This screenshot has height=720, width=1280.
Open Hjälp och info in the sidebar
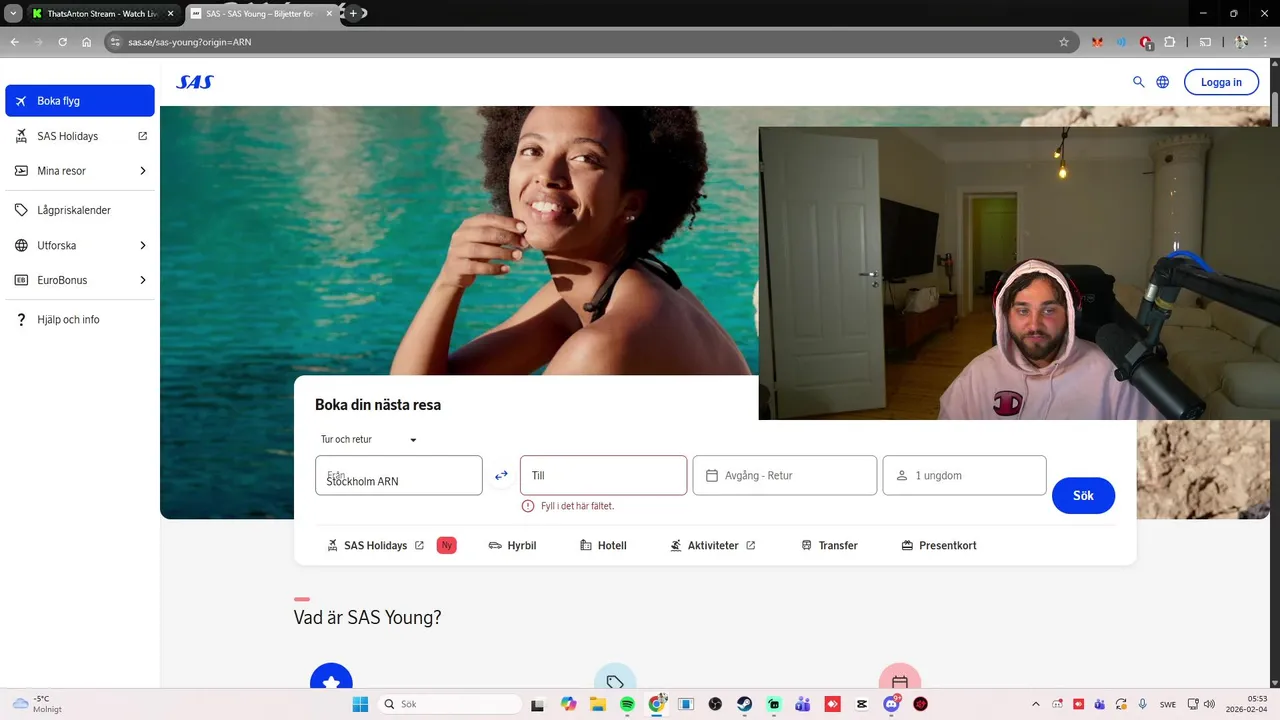(80, 319)
